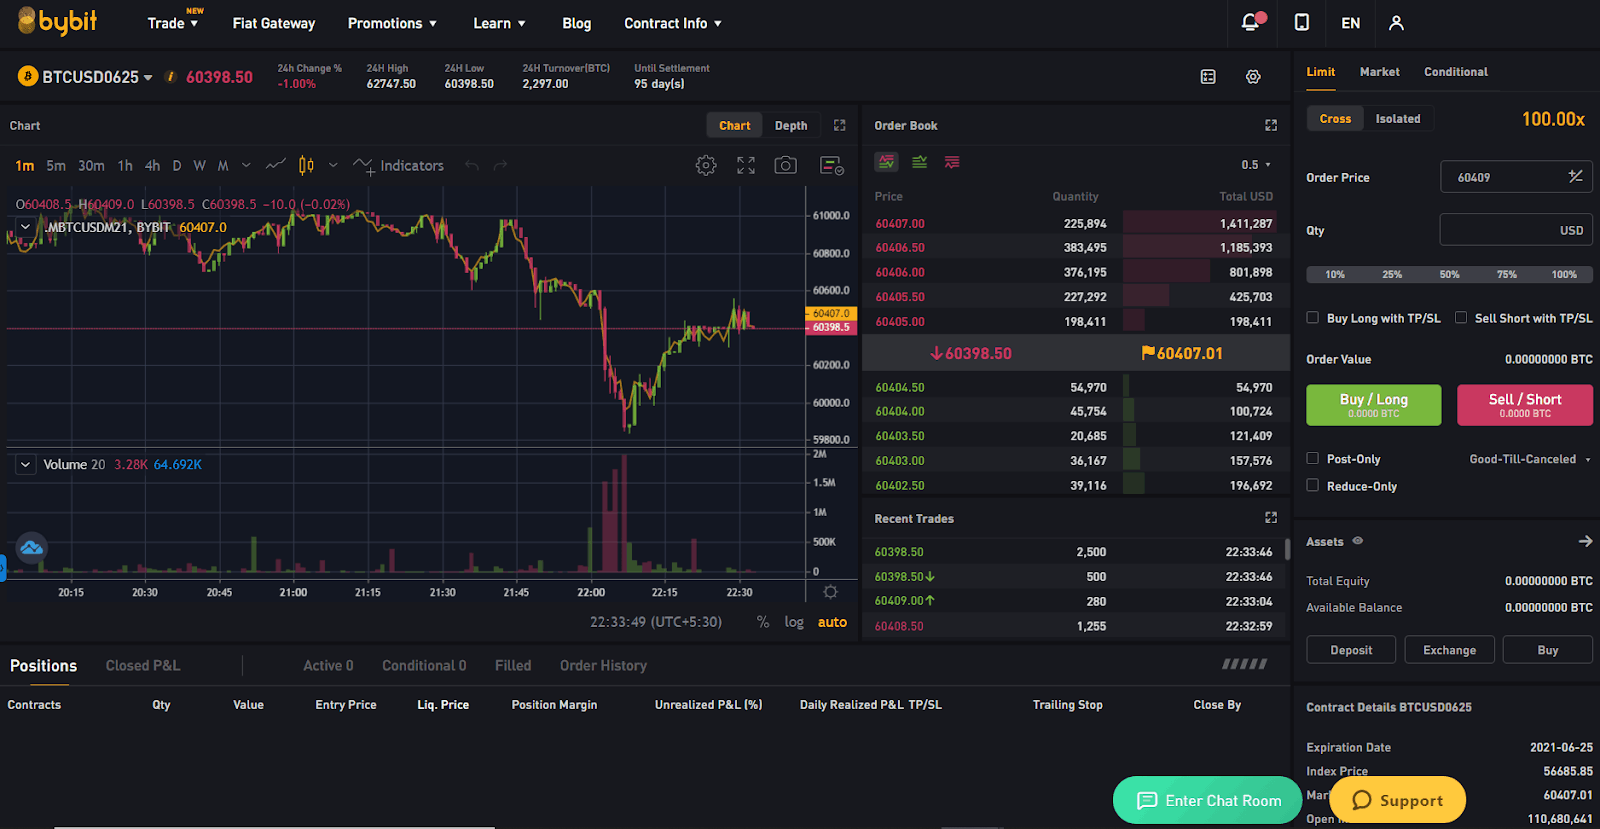
Task: Open Good-Till-Canceled time-in-force dropdown
Action: pyautogui.click(x=1529, y=459)
